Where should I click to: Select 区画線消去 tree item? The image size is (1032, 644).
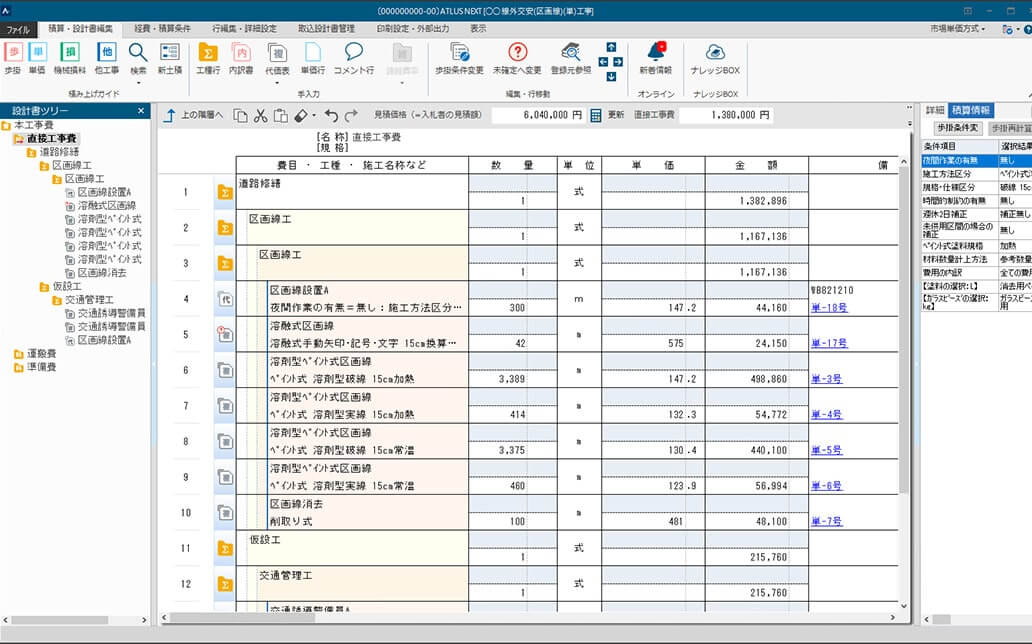pos(102,273)
